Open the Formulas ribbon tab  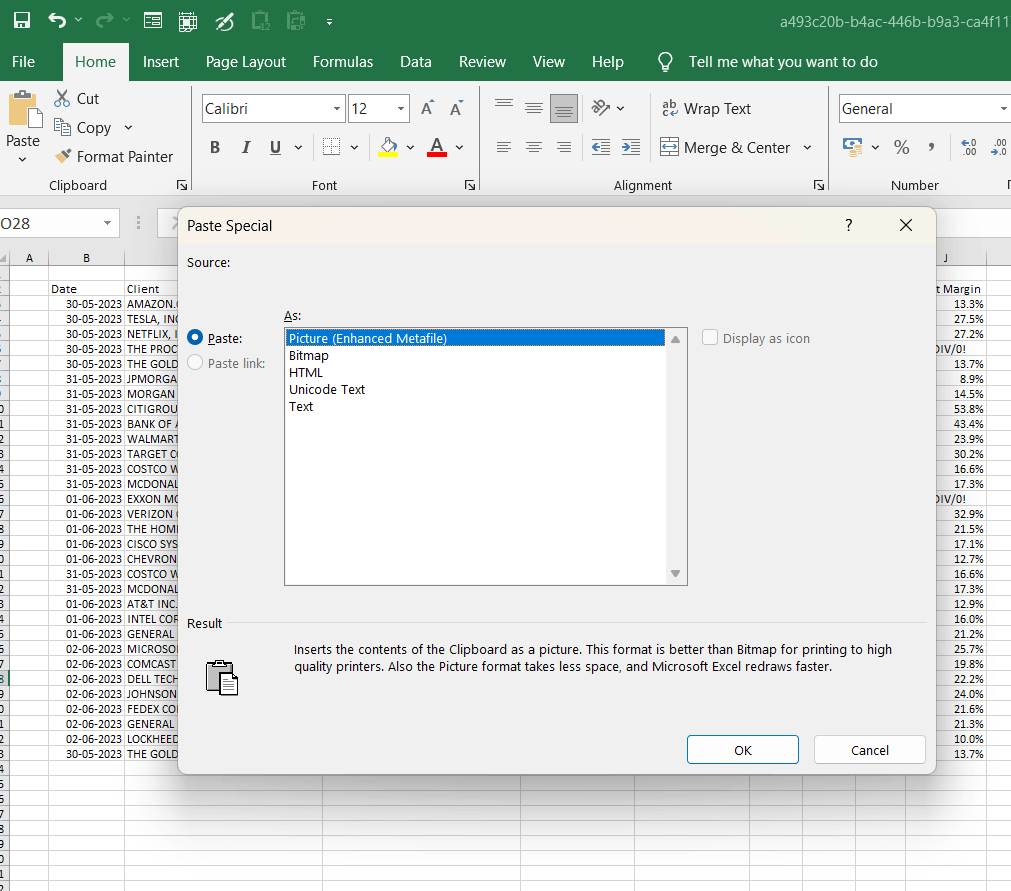pyautogui.click(x=342, y=62)
